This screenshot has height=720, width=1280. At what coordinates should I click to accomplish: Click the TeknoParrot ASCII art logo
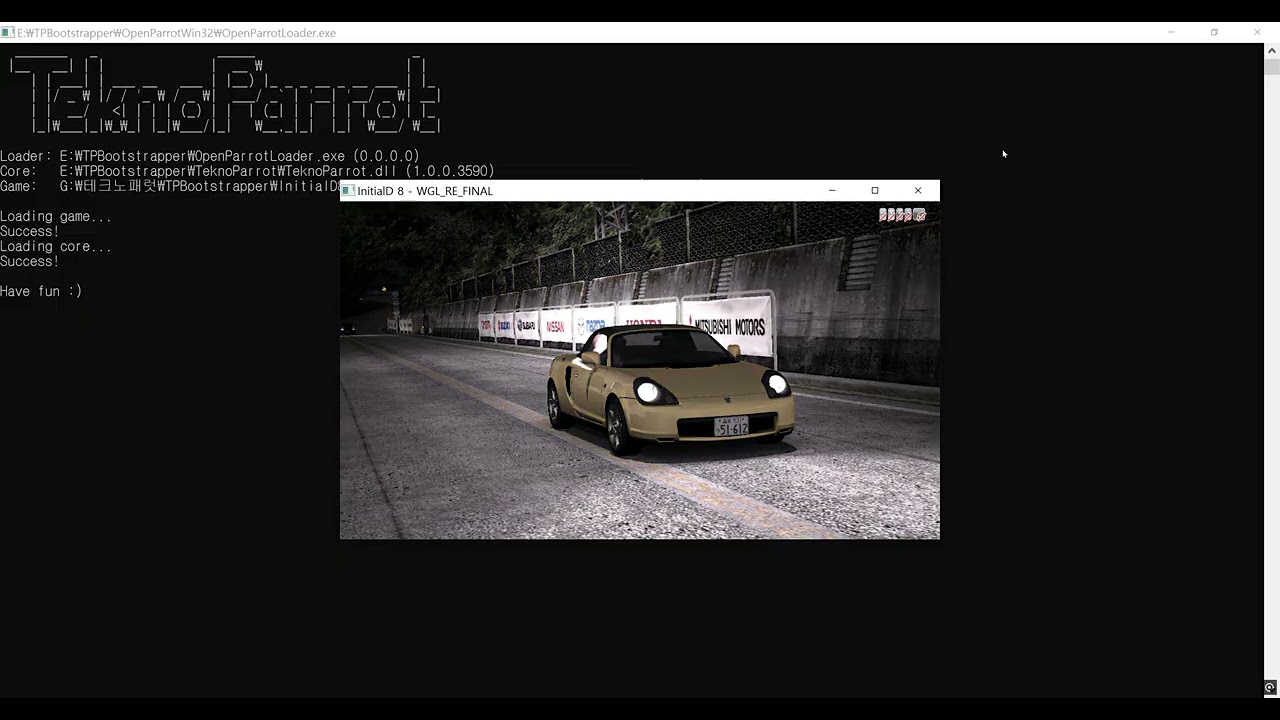coord(225,95)
